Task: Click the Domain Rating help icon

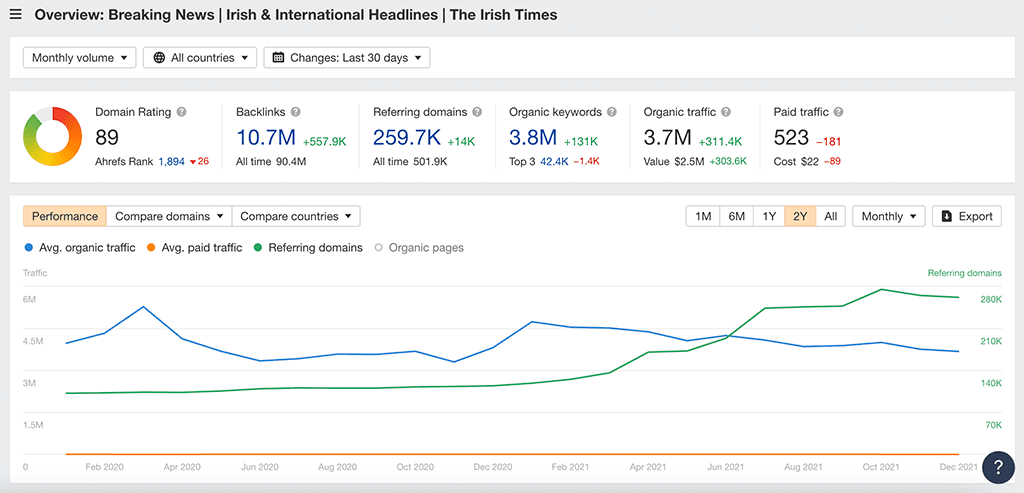Action: point(182,112)
